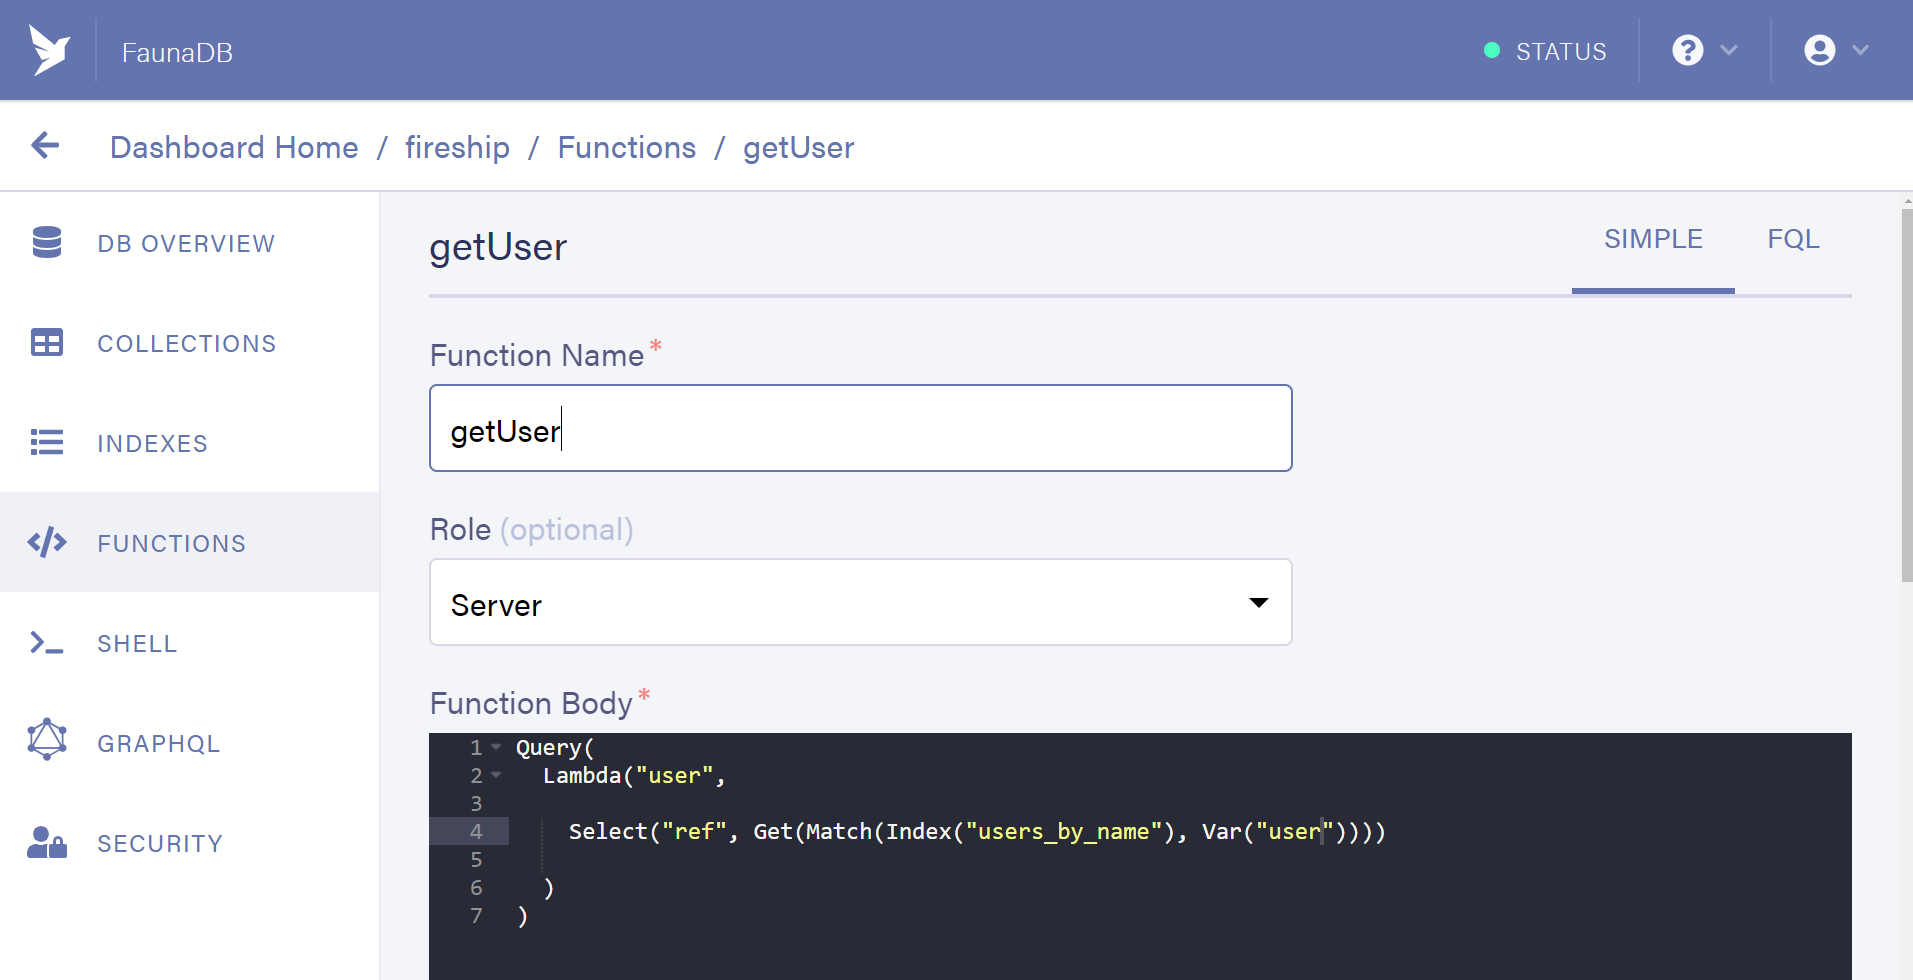Go to Dashboard Home breadcrumb
Image resolution: width=1913 pixels, height=980 pixels.
tap(234, 148)
